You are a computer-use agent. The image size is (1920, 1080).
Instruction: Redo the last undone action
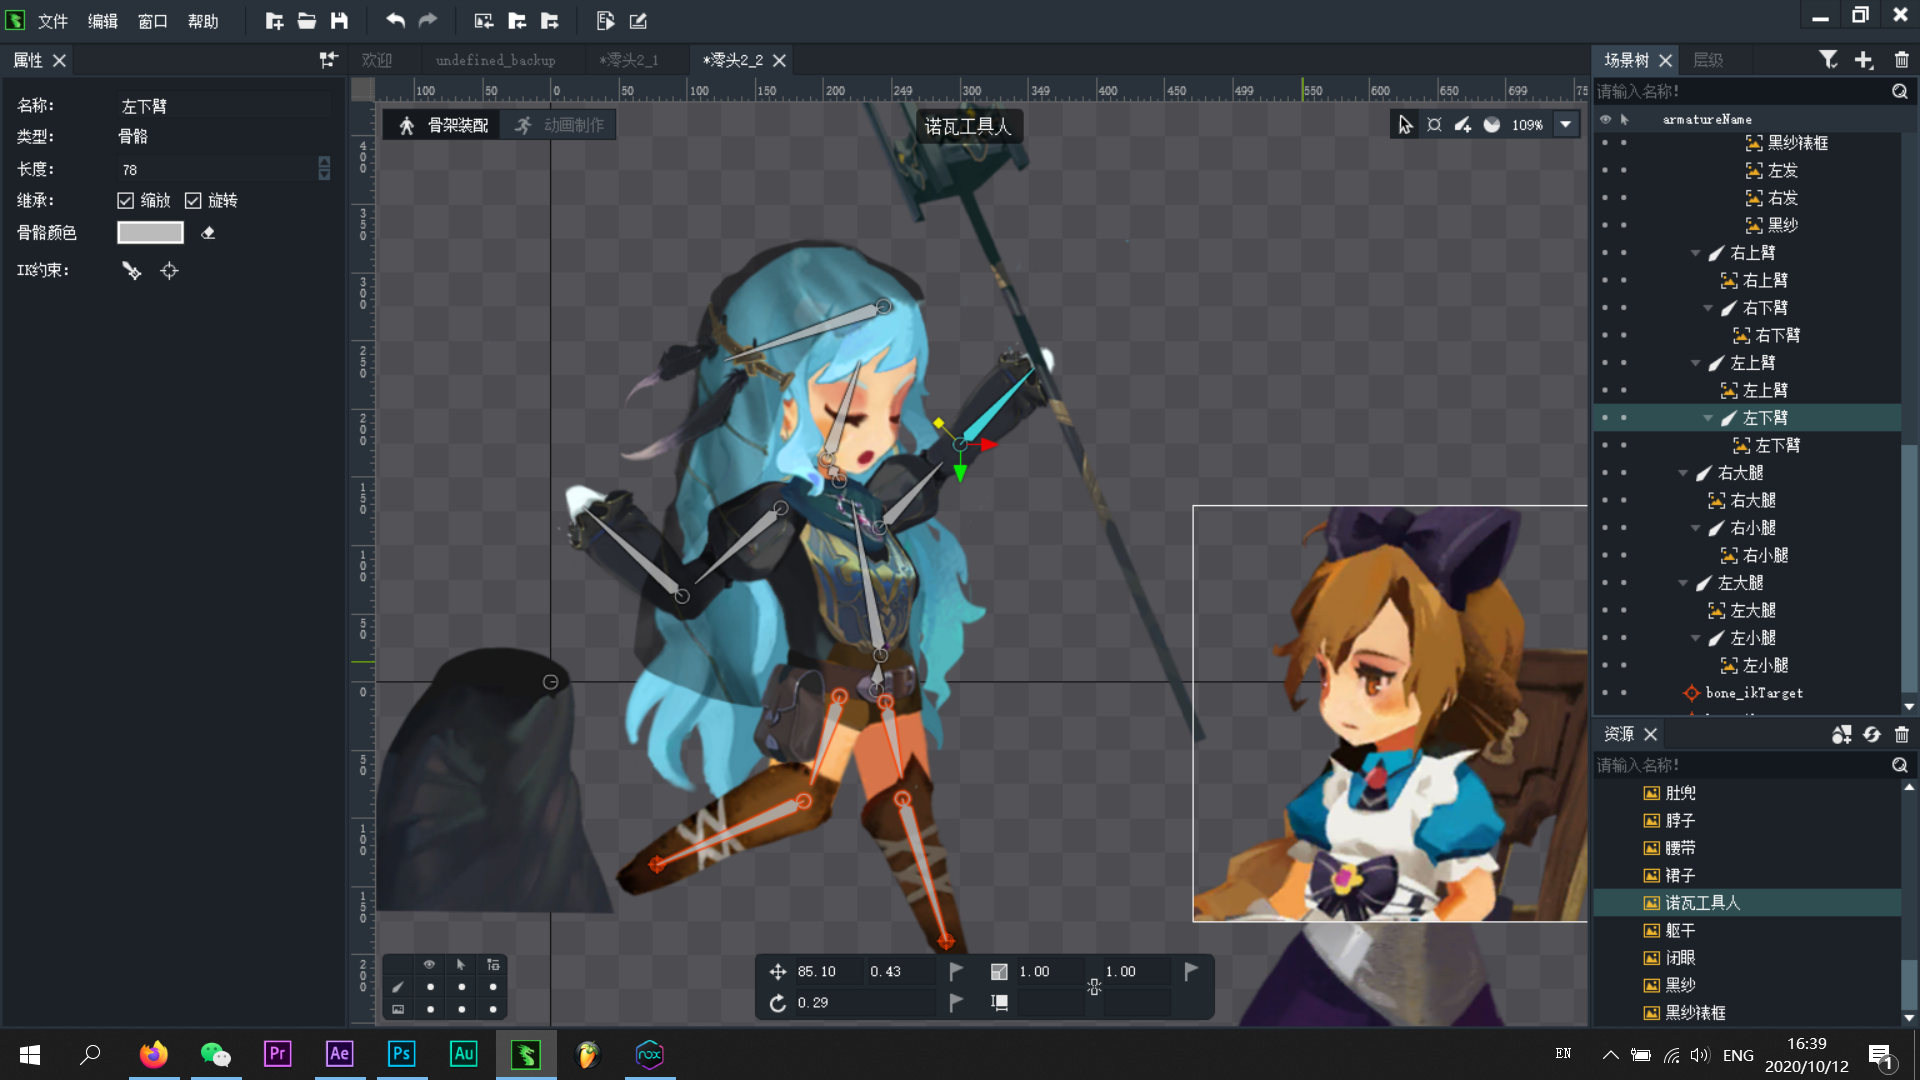[x=428, y=21]
